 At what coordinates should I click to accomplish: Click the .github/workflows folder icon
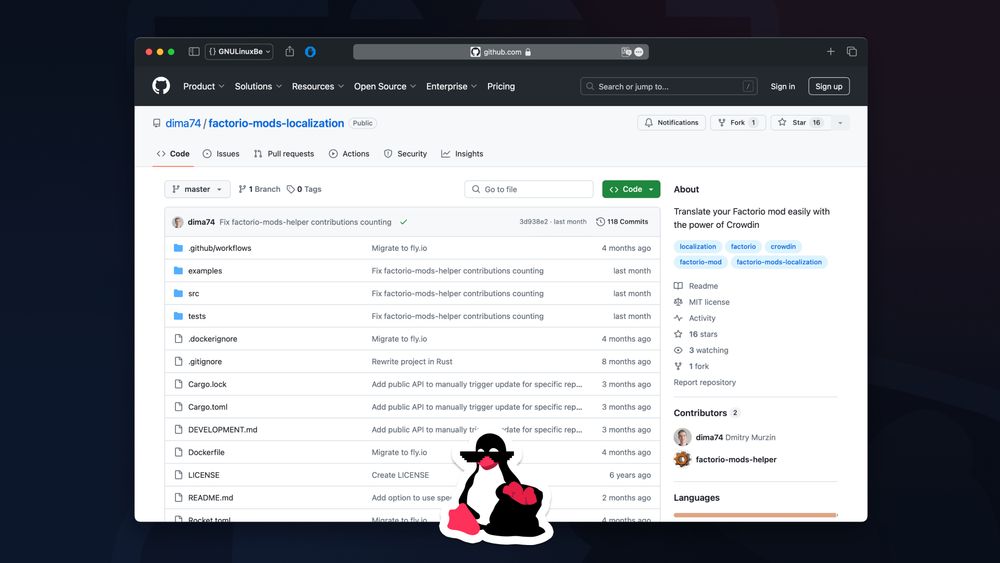(179, 248)
